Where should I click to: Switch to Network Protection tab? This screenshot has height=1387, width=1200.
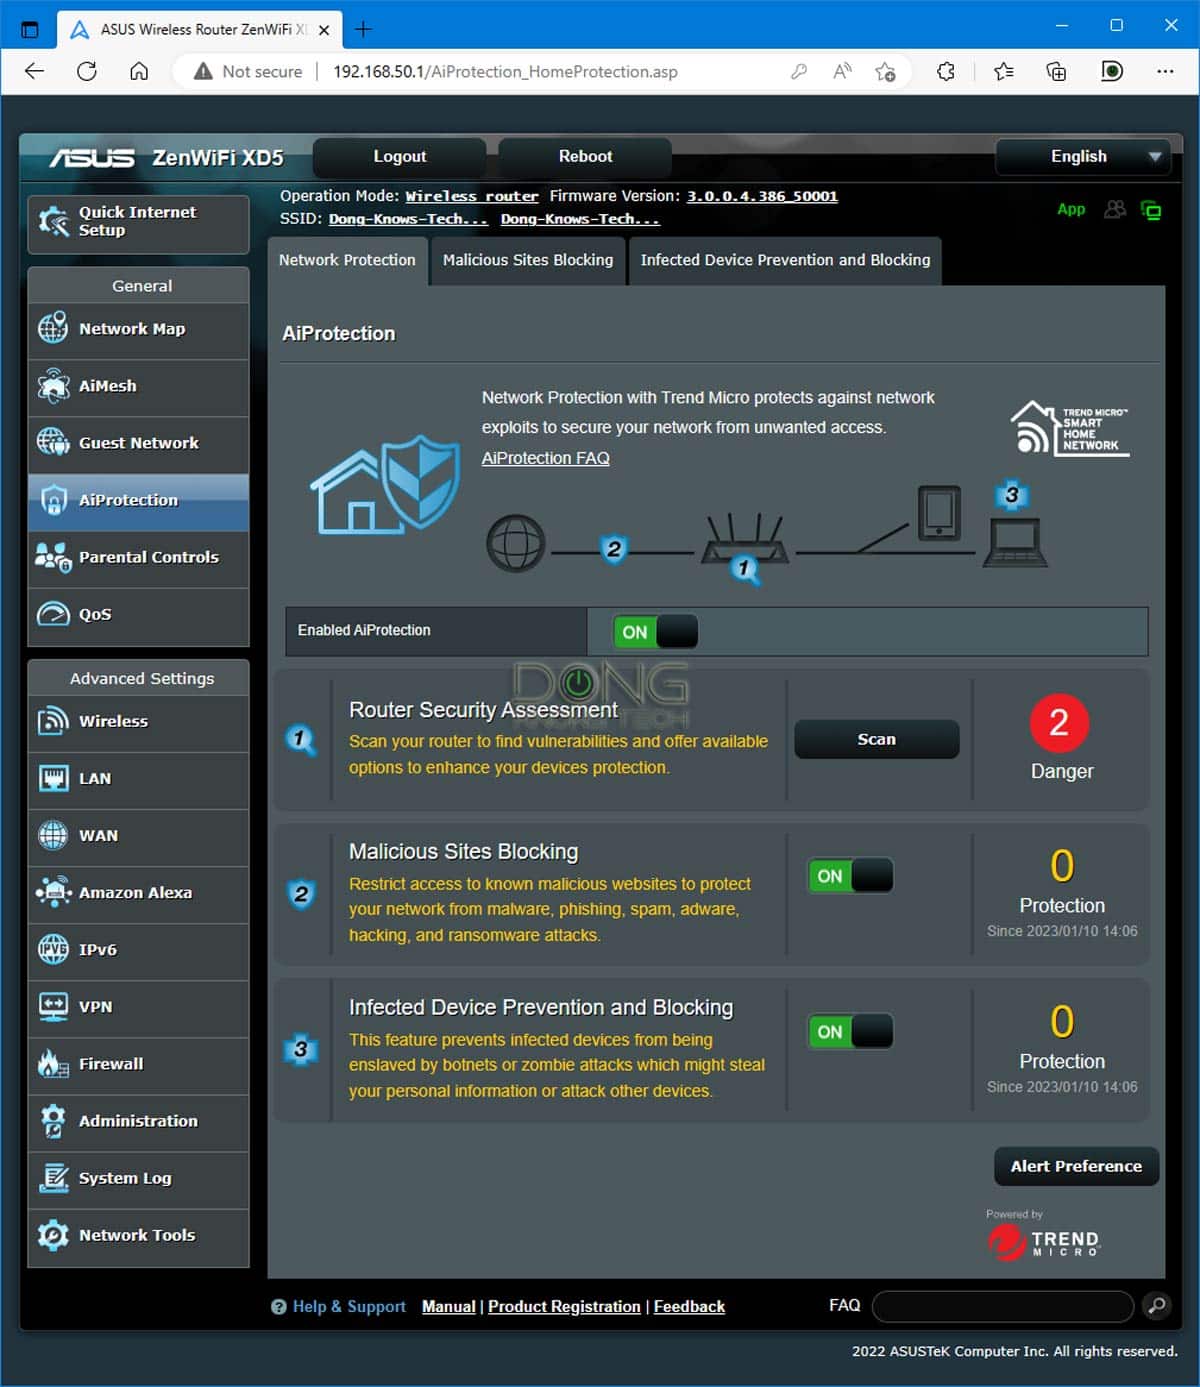pyautogui.click(x=347, y=260)
